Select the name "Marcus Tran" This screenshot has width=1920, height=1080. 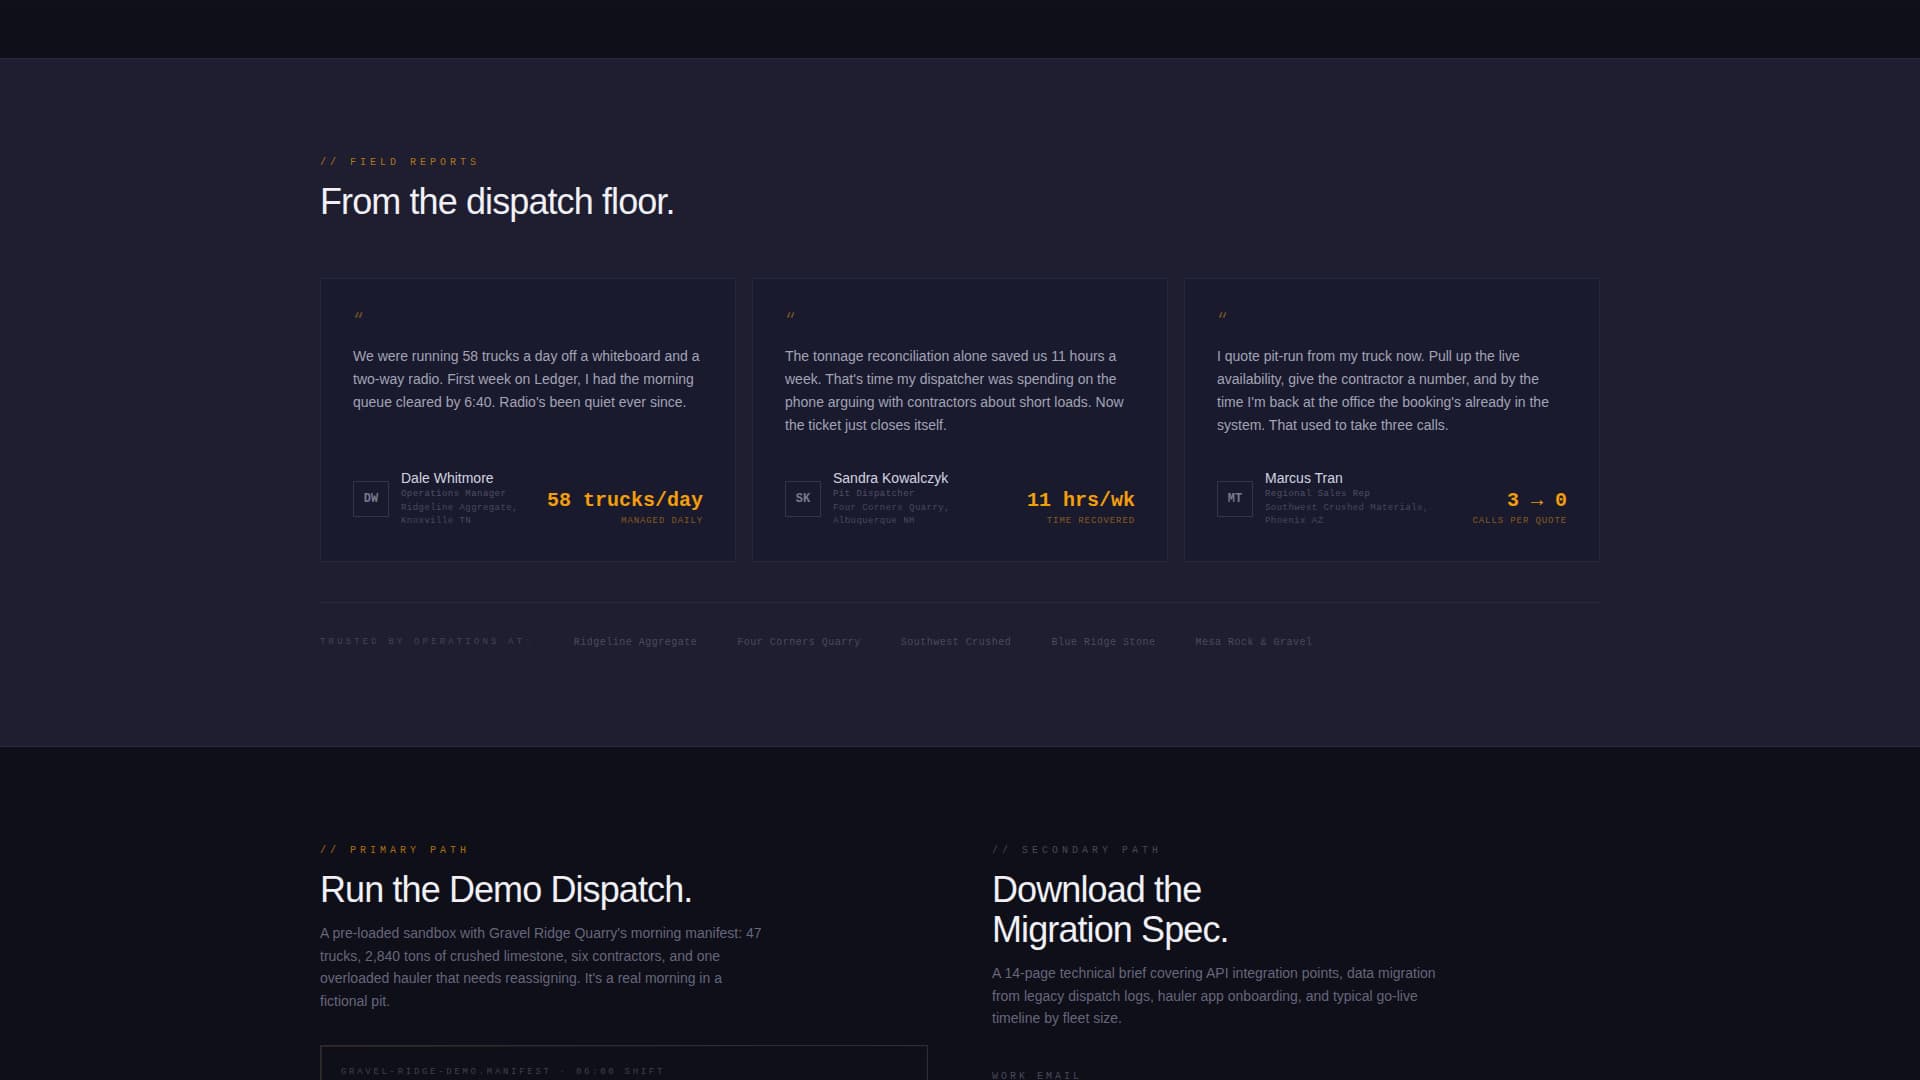1303,478
